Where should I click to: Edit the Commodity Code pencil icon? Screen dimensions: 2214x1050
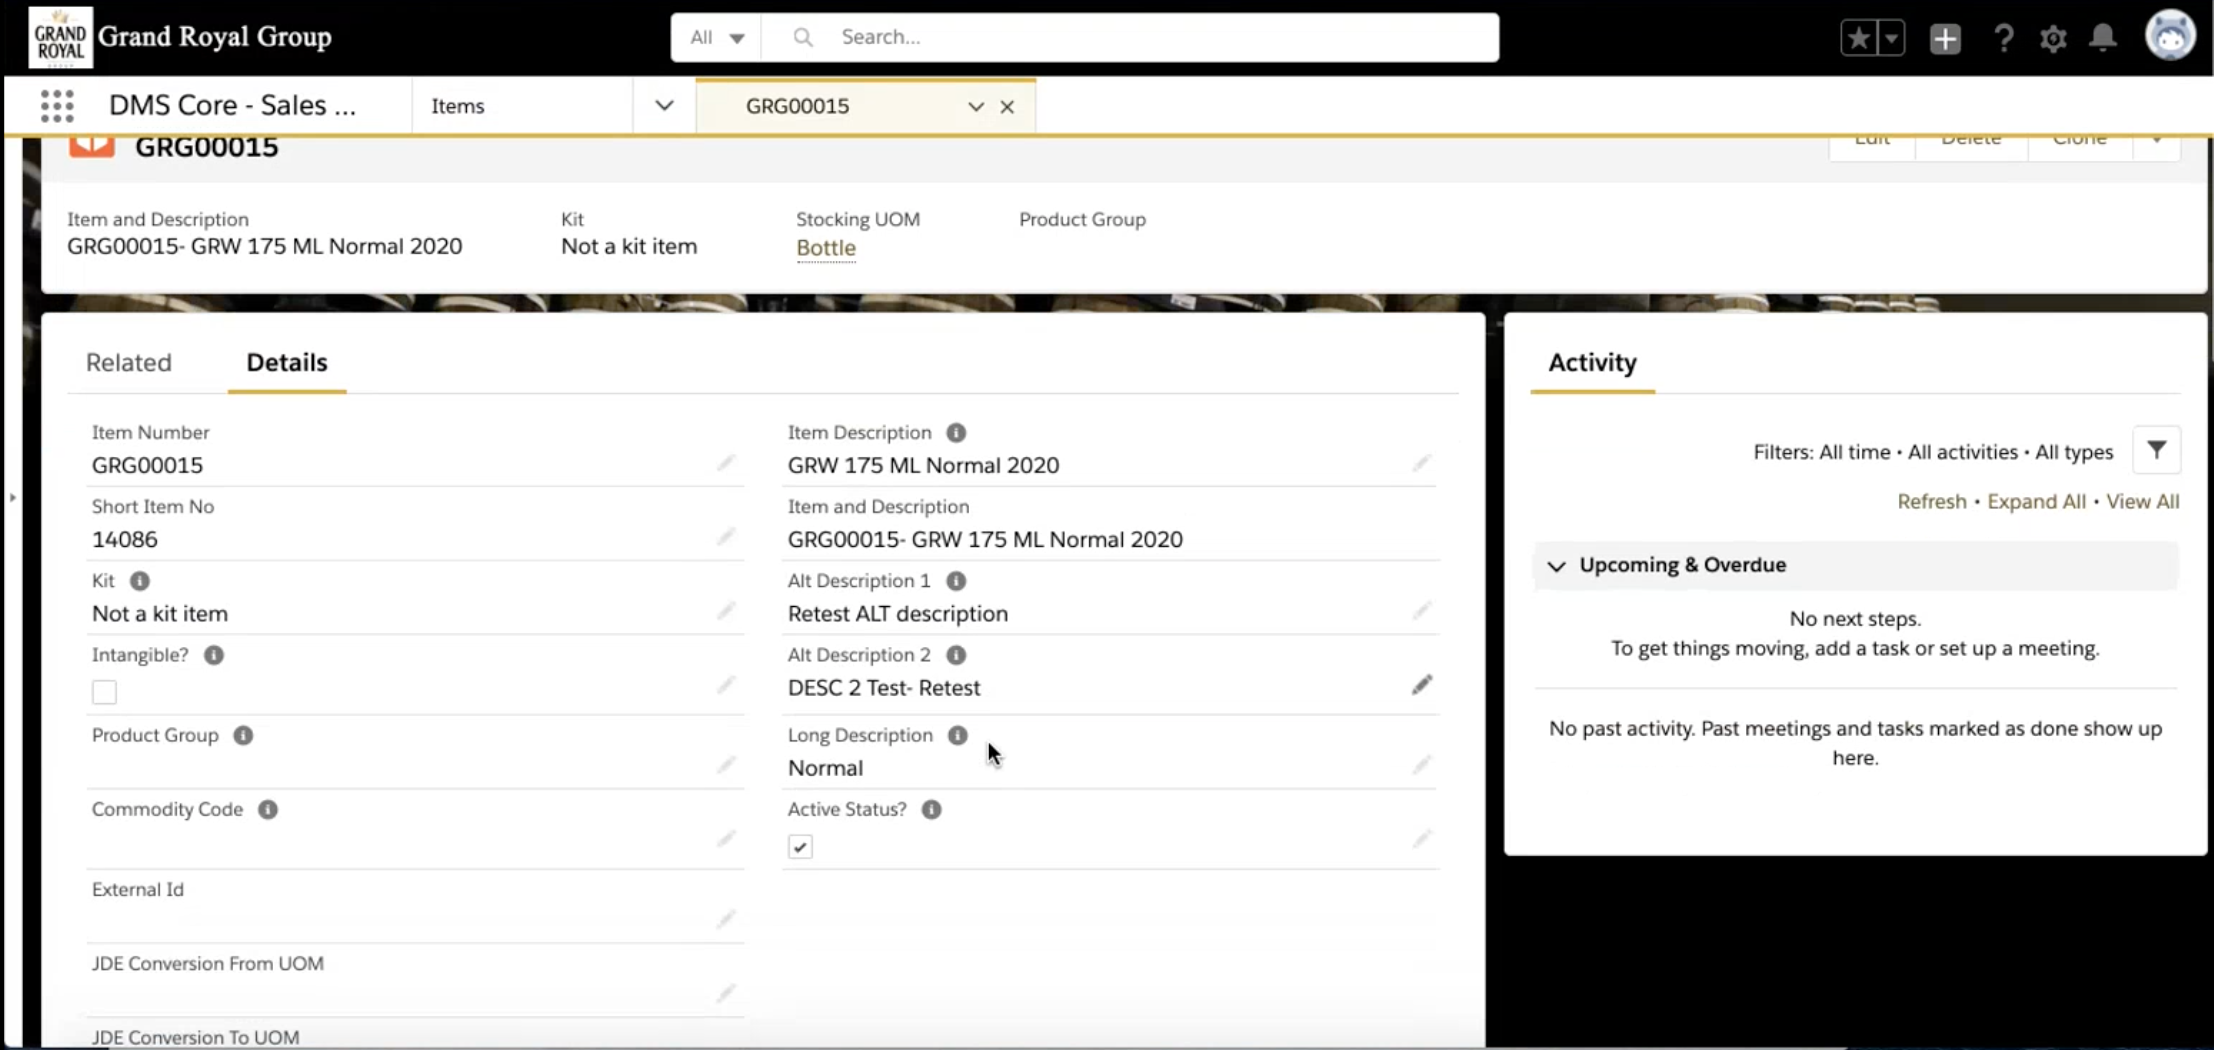click(726, 839)
